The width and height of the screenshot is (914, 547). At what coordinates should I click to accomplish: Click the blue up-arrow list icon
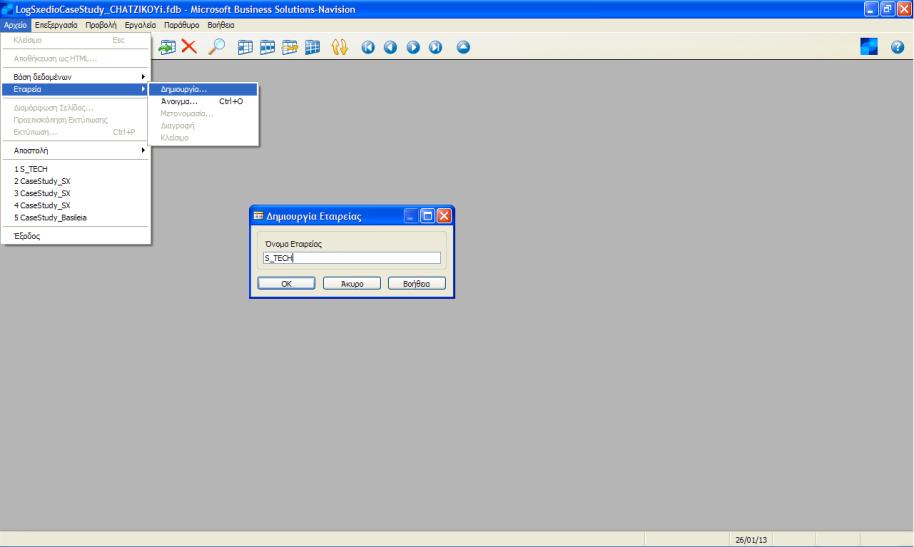tap(463, 47)
